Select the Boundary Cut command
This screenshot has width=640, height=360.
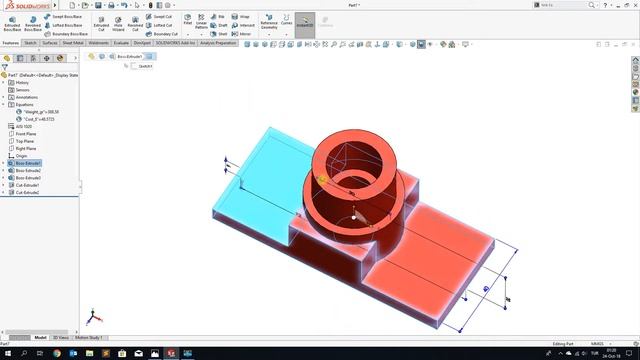pos(162,34)
